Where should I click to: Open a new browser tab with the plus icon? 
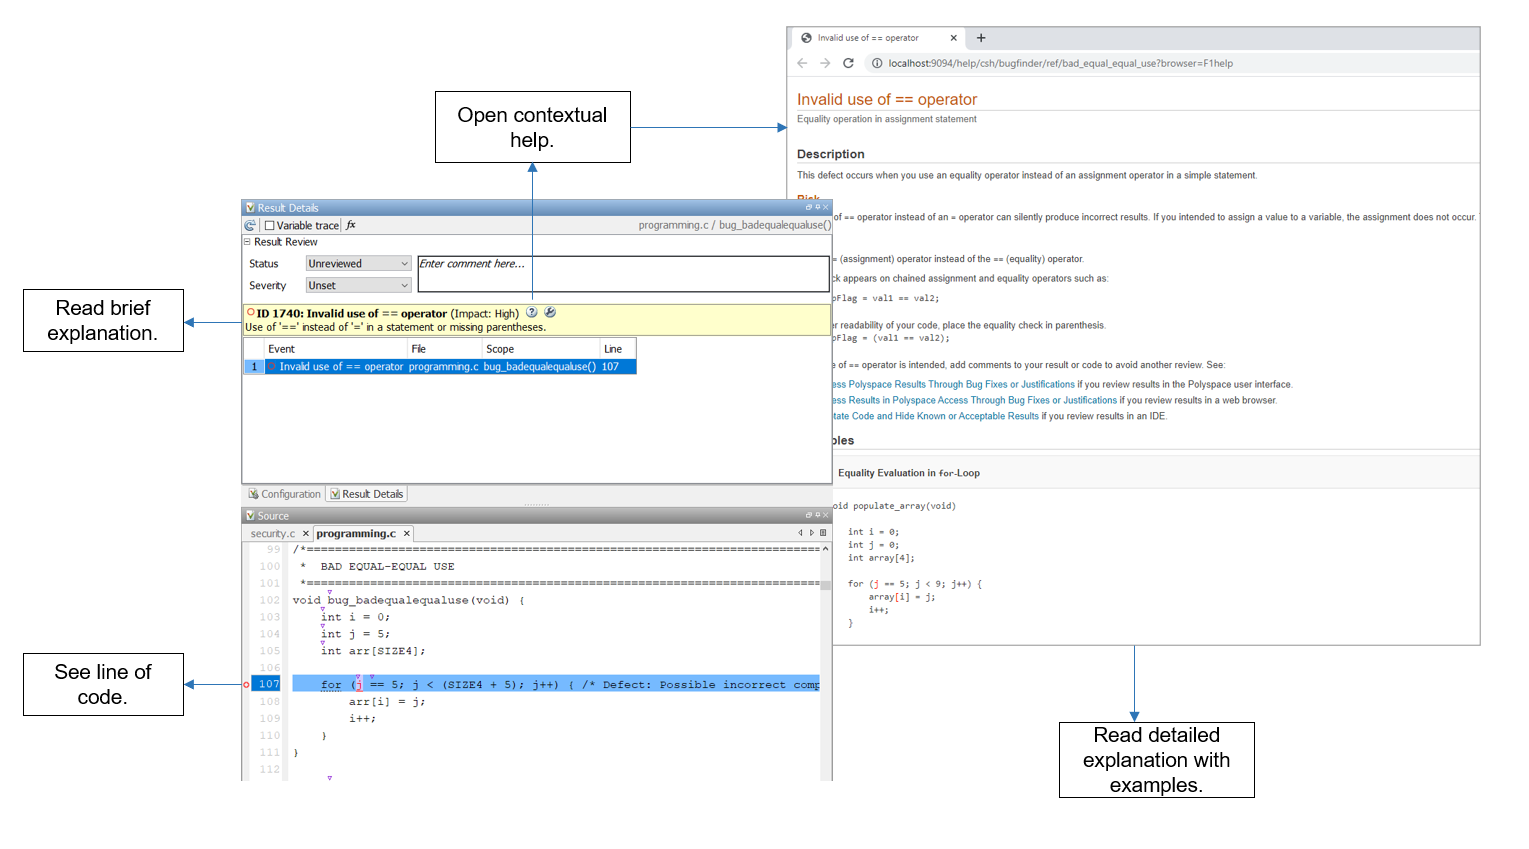(x=981, y=38)
